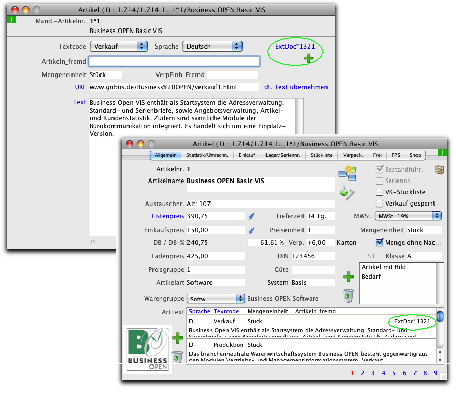Image resolution: width=456 pixels, height=395 pixels.
Task: Click the pen icon beside Listenpreis
Action: [252, 216]
